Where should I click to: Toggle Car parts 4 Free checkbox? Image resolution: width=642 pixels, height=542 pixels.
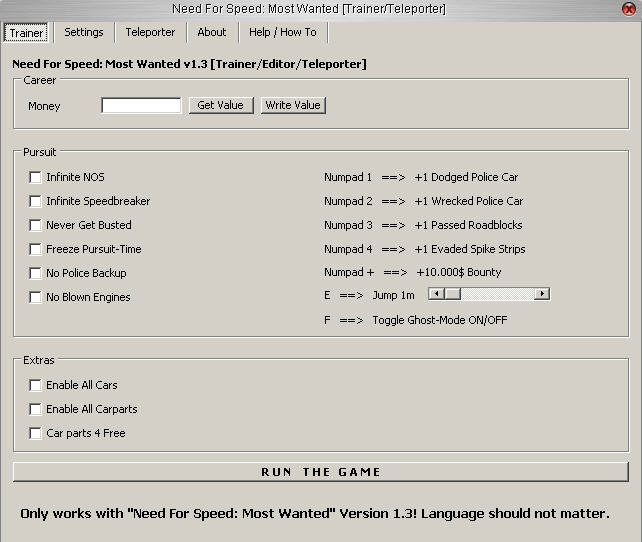36,433
